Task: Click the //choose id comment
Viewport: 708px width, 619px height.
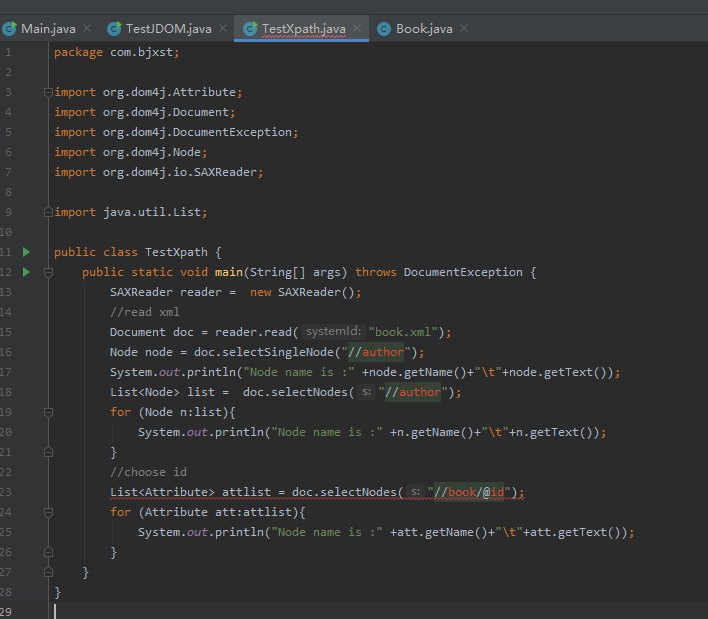Action: click(x=148, y=472)
